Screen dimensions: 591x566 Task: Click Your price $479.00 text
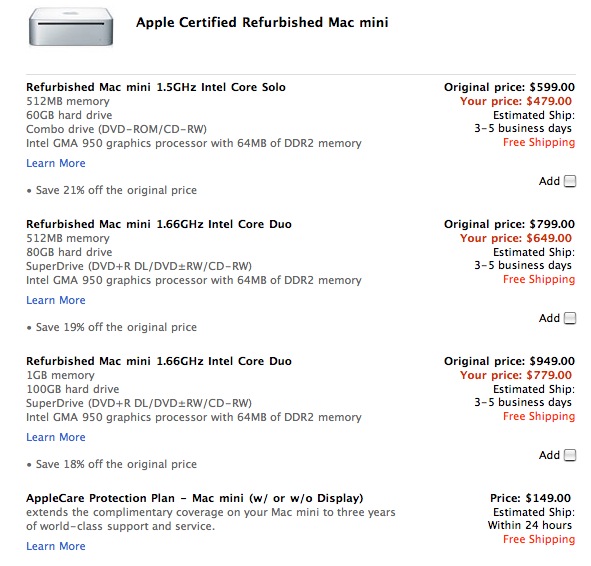(516, 101)
